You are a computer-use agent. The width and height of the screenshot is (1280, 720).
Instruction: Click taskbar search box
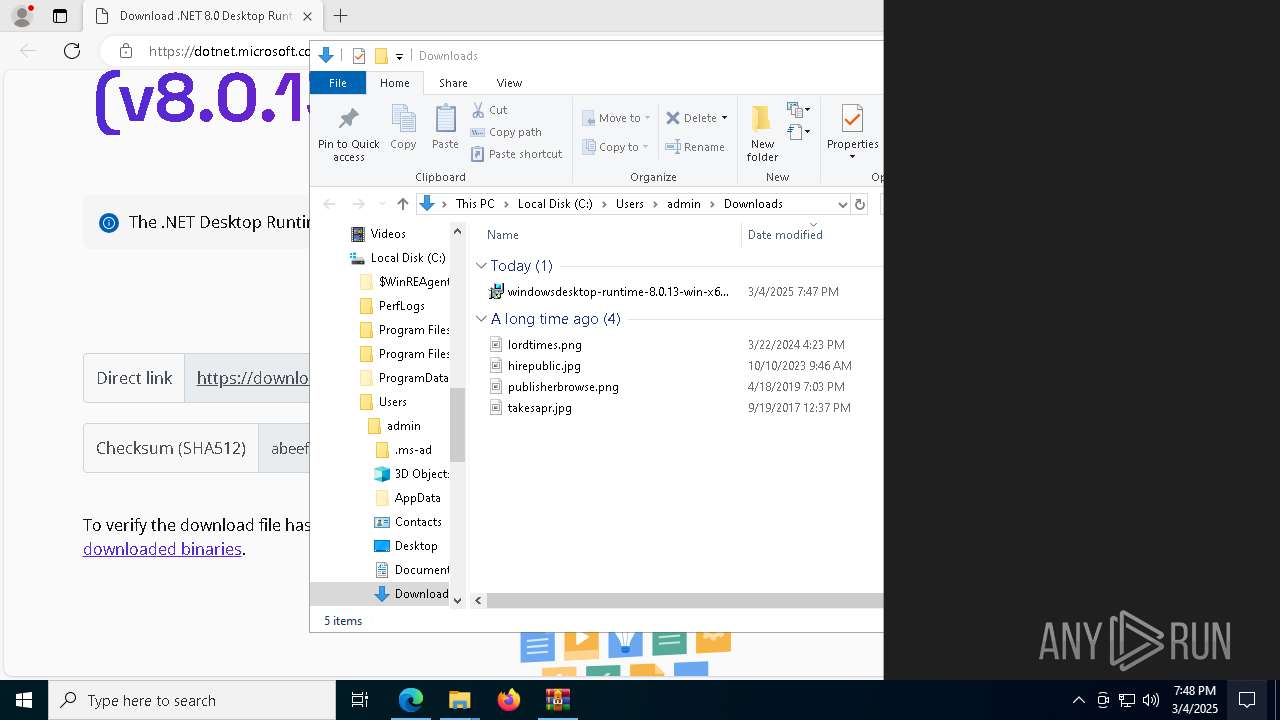click(192, 700)
